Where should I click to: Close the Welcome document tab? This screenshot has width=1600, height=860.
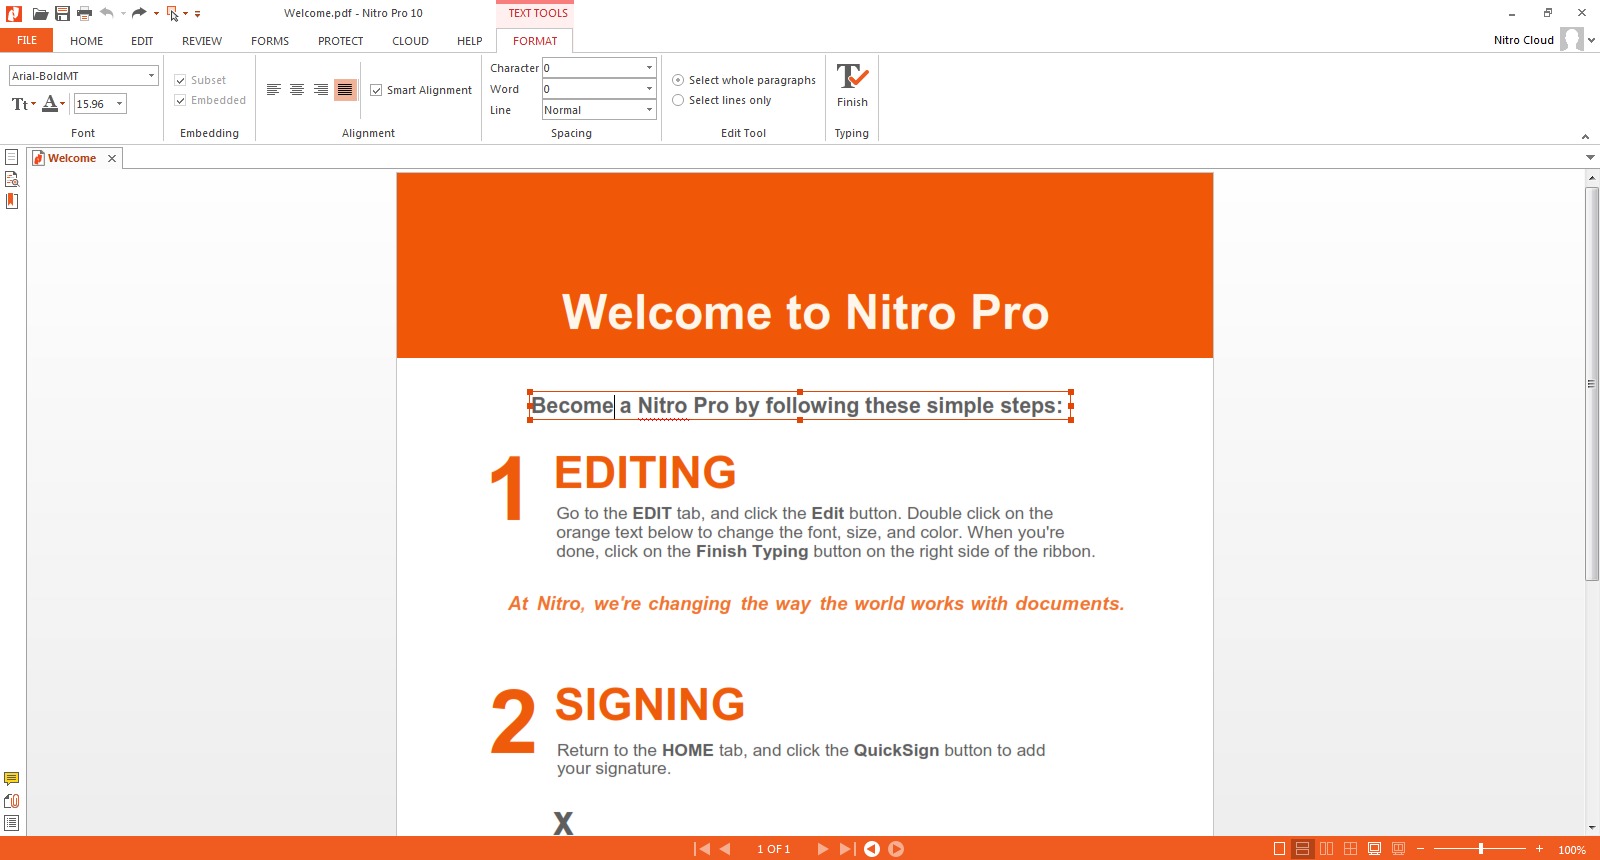pyautogui.click(x=112, y=158)
